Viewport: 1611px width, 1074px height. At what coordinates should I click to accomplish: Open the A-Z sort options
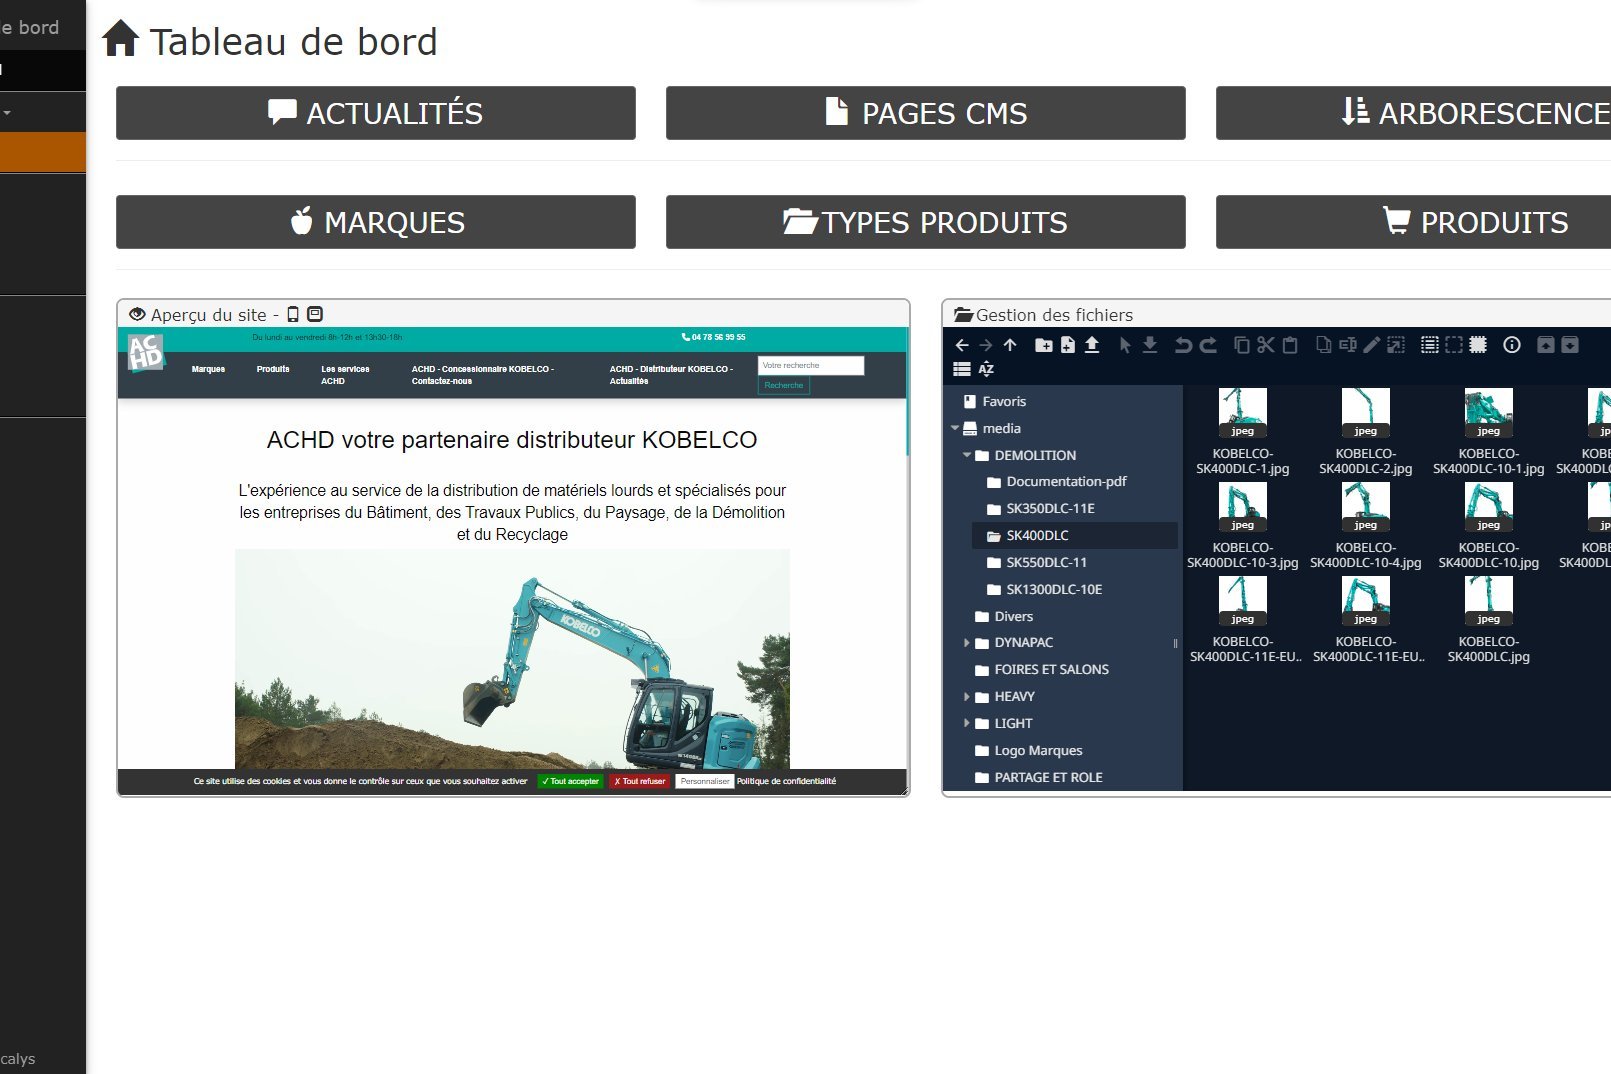[x=986, y=369]
